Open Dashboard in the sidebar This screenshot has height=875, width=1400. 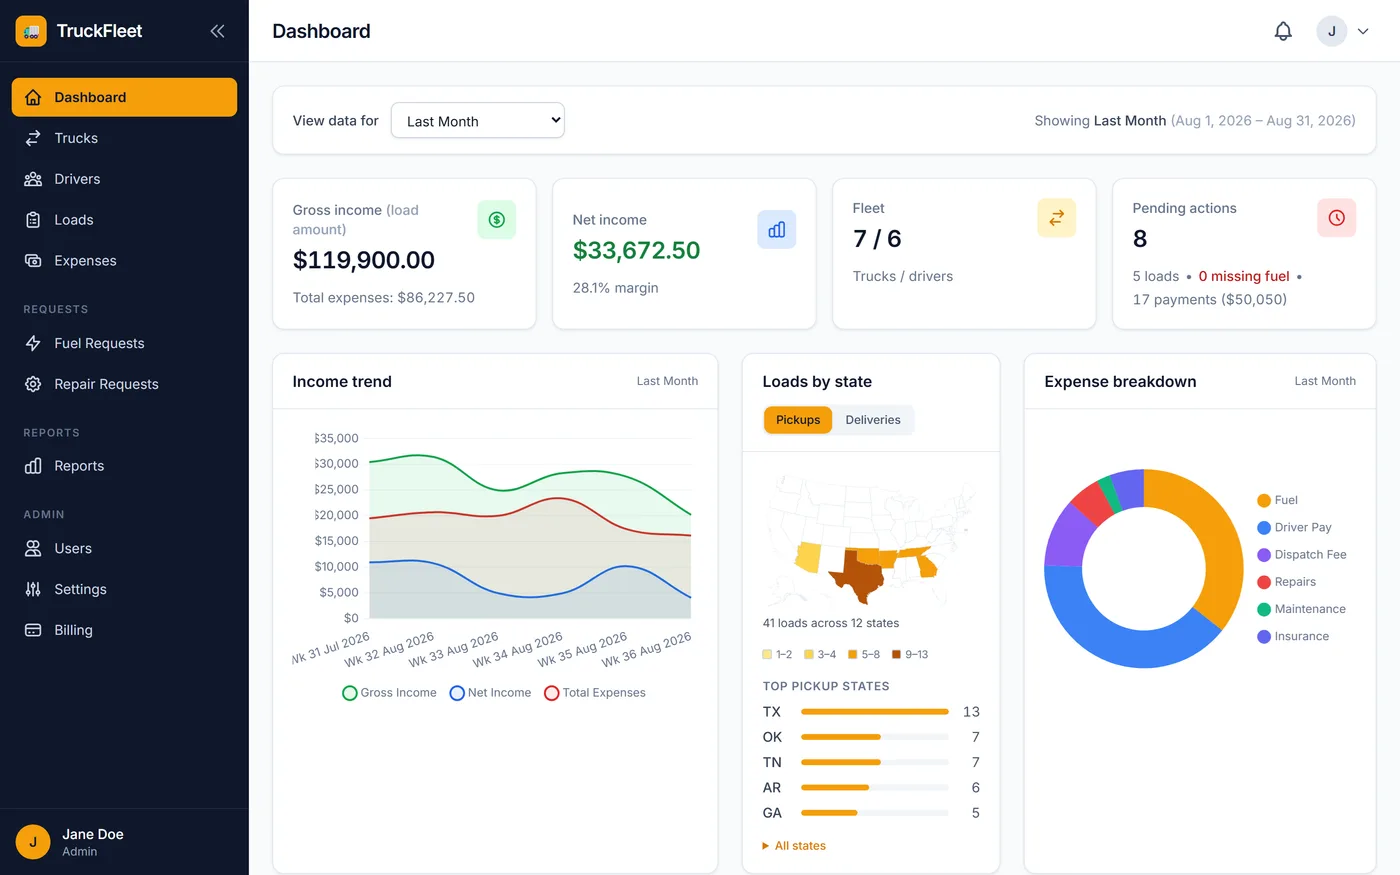tap(124, 97)
